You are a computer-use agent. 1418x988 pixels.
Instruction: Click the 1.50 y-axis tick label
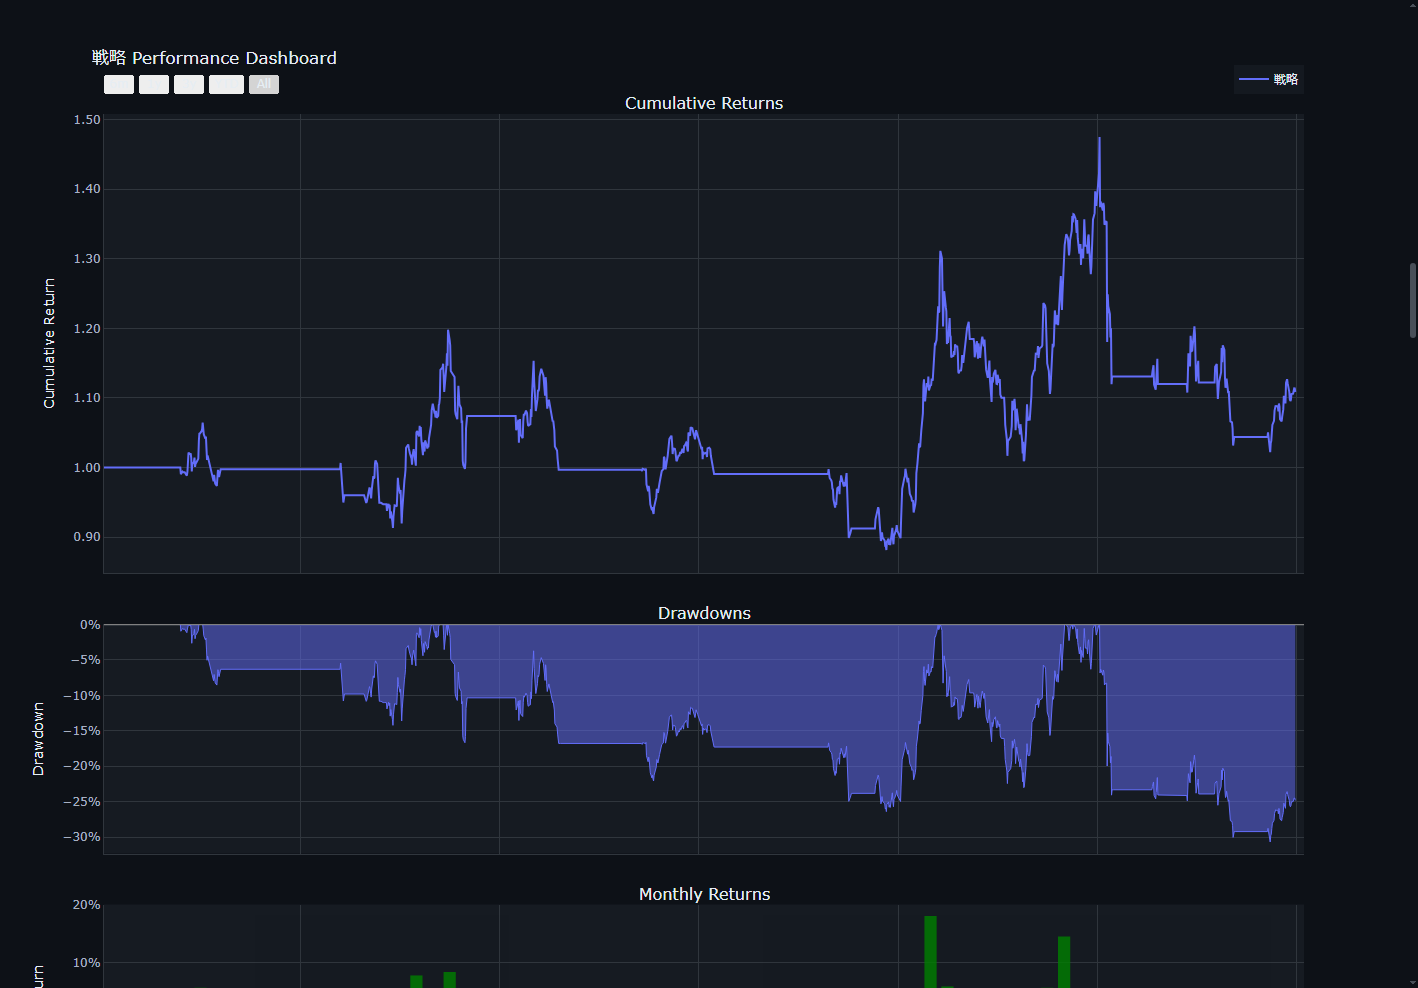pyautogui.click(x=87, y=119)
